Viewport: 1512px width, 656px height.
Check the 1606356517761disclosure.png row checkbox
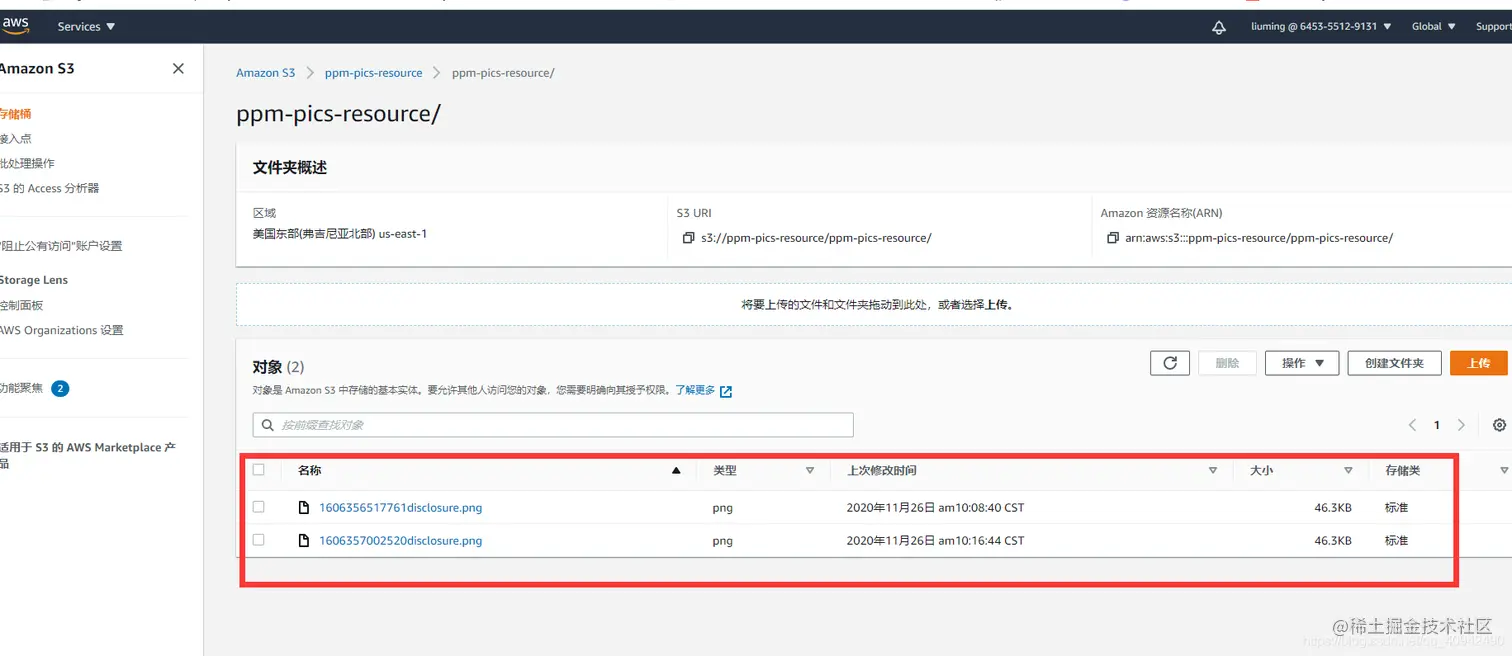(259, 507)
